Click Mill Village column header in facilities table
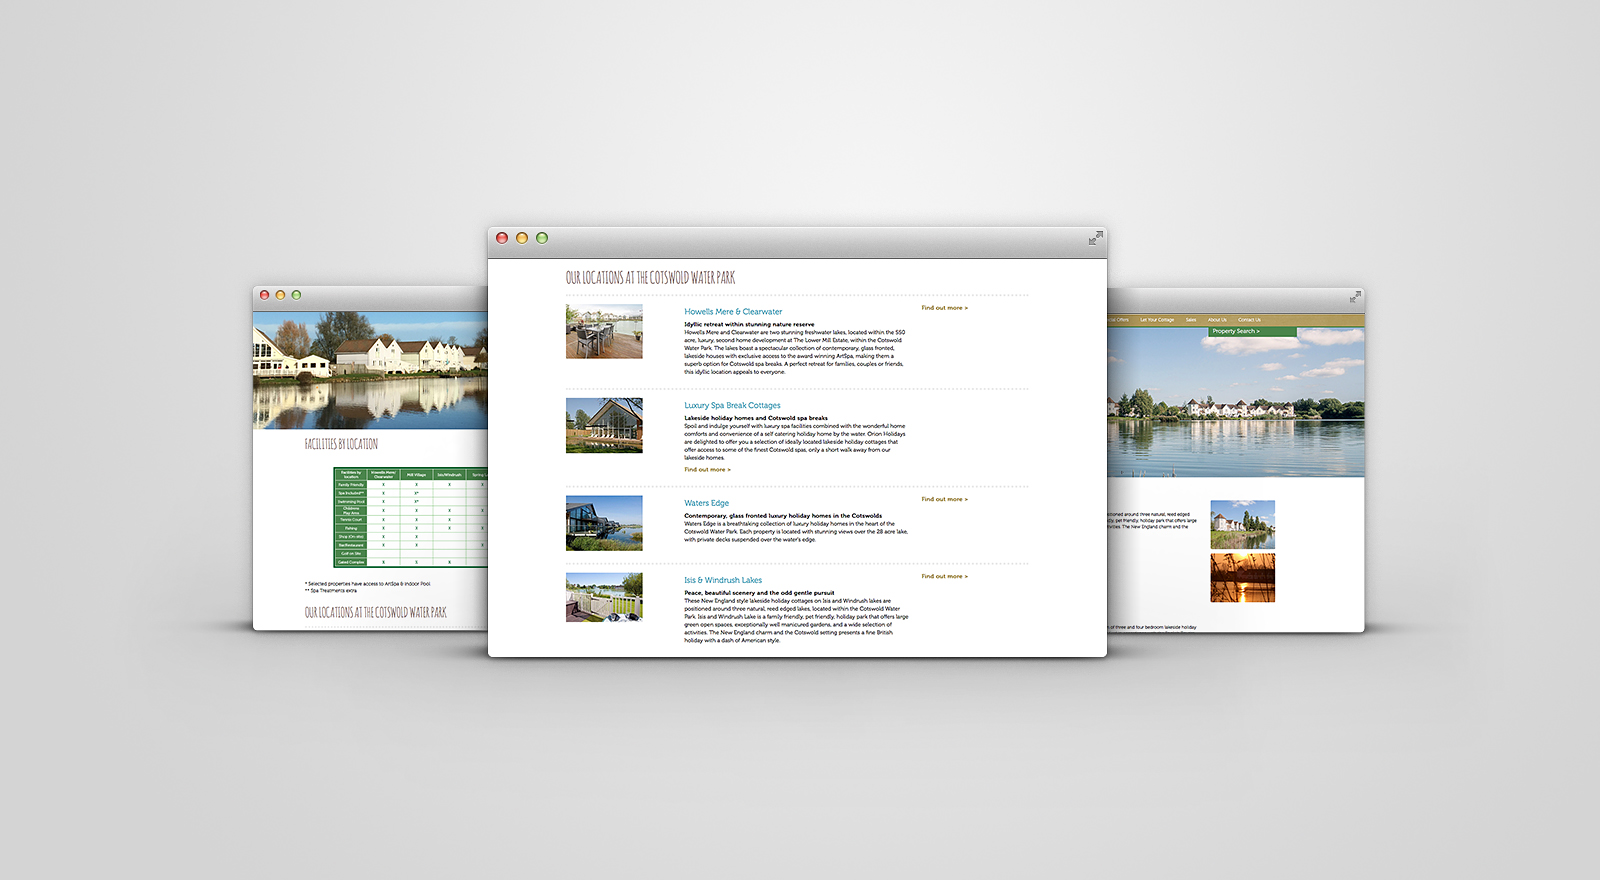 pos(416,475)
